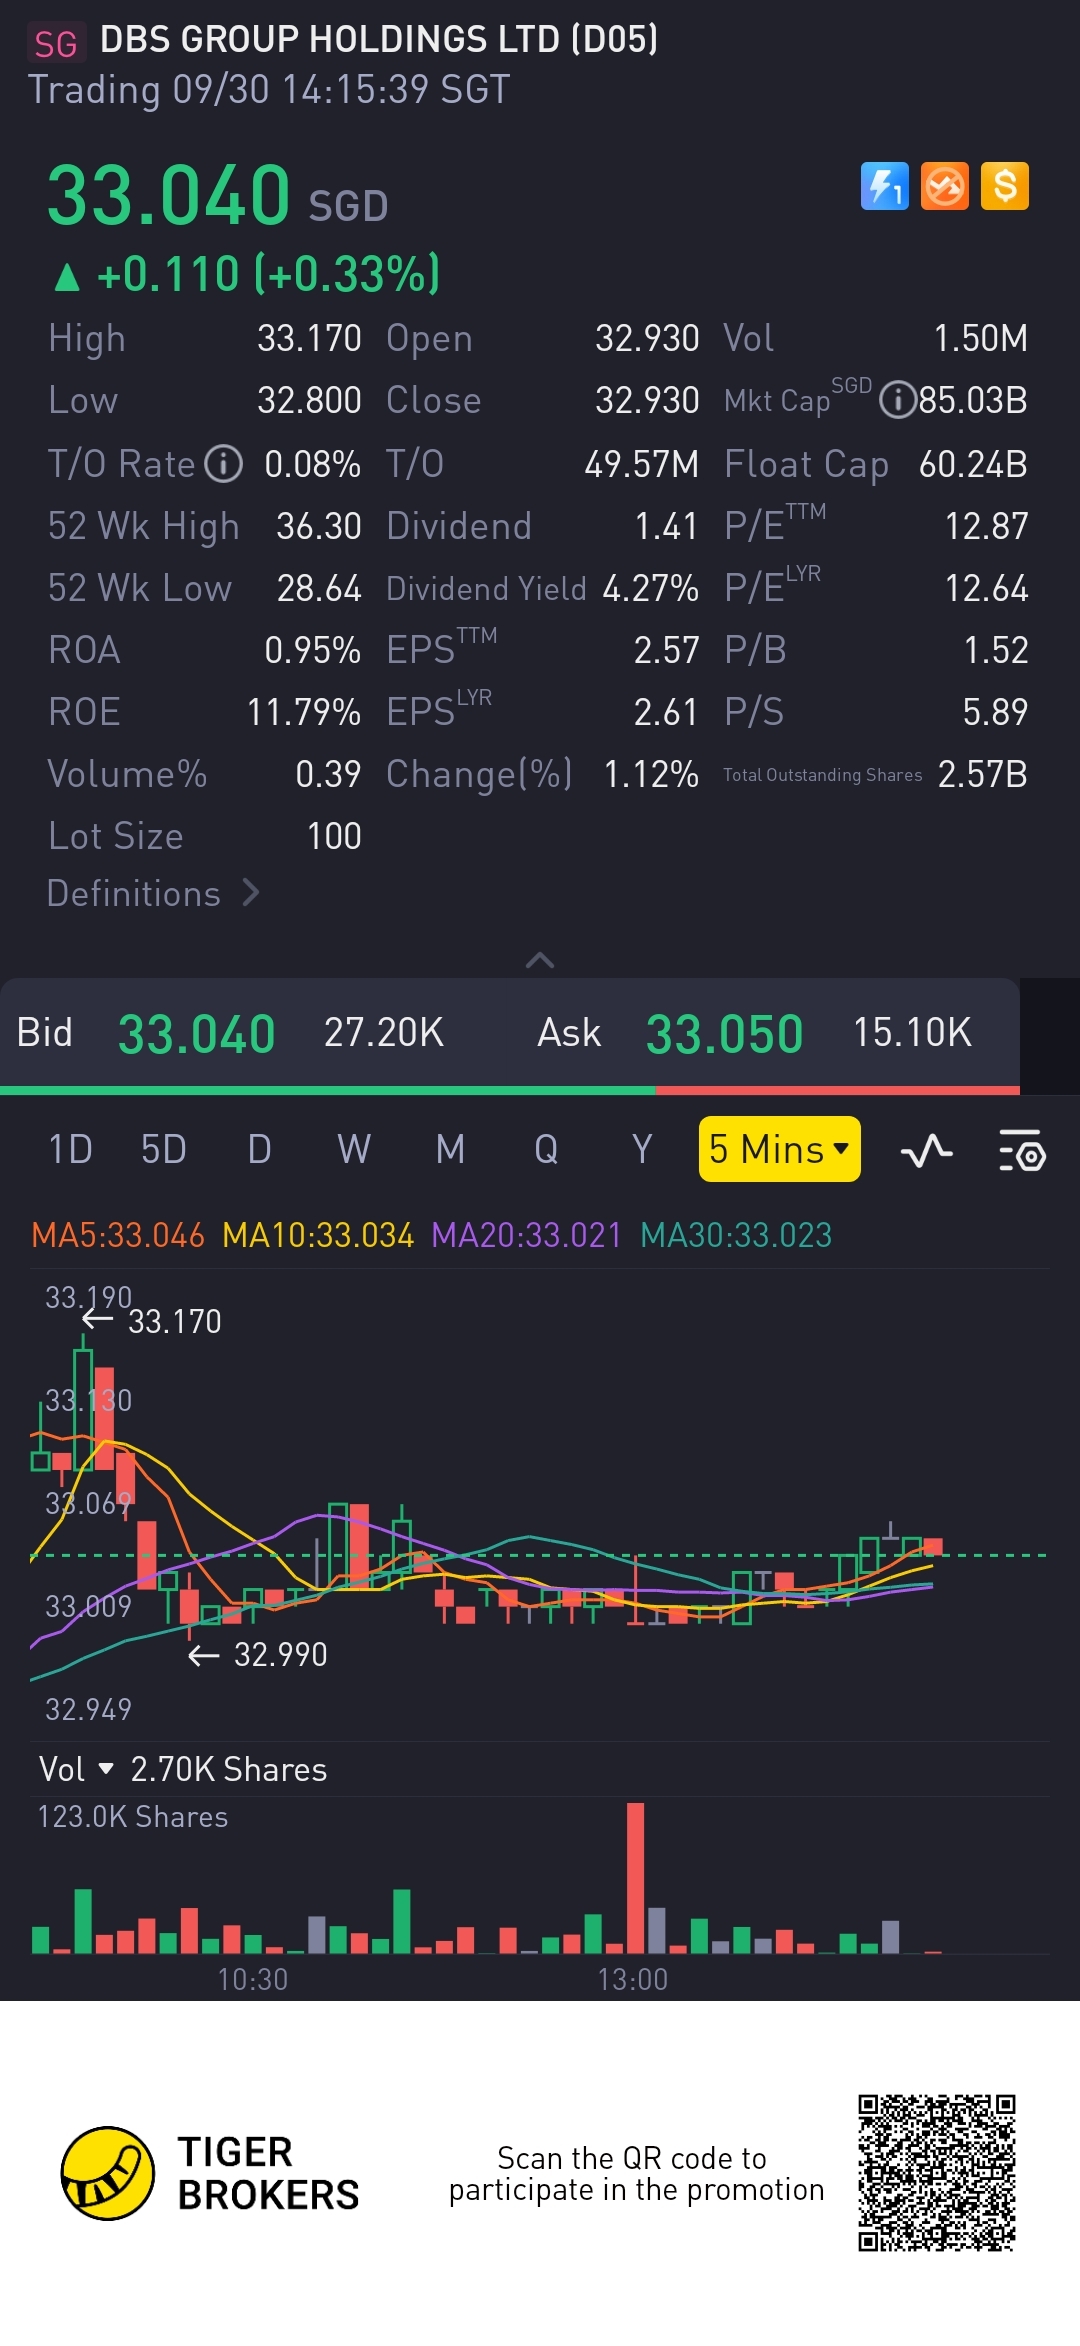
Task: Select the Y yearly chart tab
Action: (x=642, y=1150)
